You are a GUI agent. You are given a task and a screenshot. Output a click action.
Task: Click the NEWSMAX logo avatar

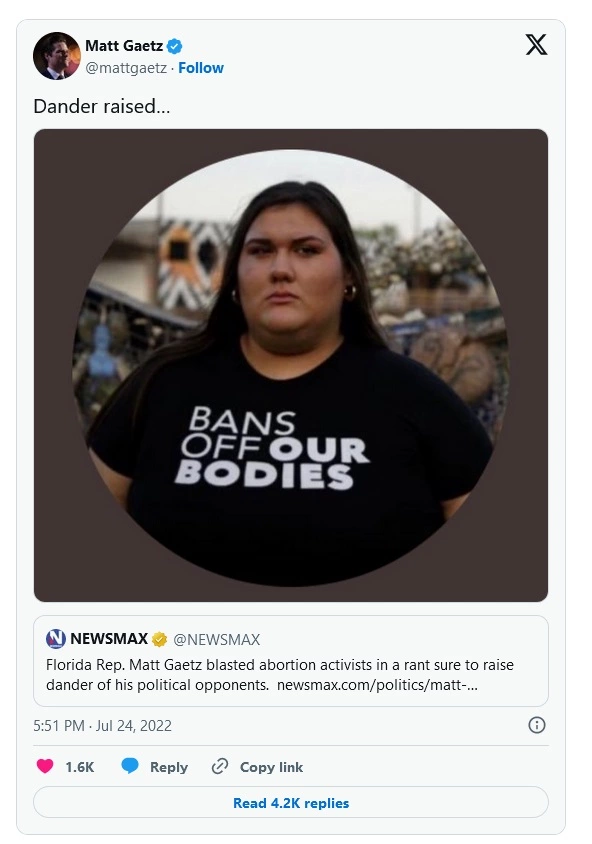click(56, 639)
